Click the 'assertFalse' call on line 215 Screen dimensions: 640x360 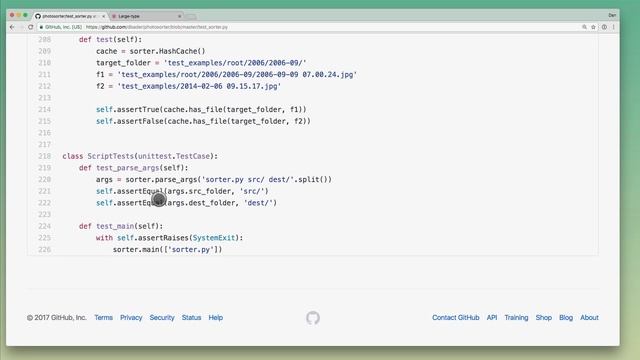pyautogui.click(x=140, y=121)
